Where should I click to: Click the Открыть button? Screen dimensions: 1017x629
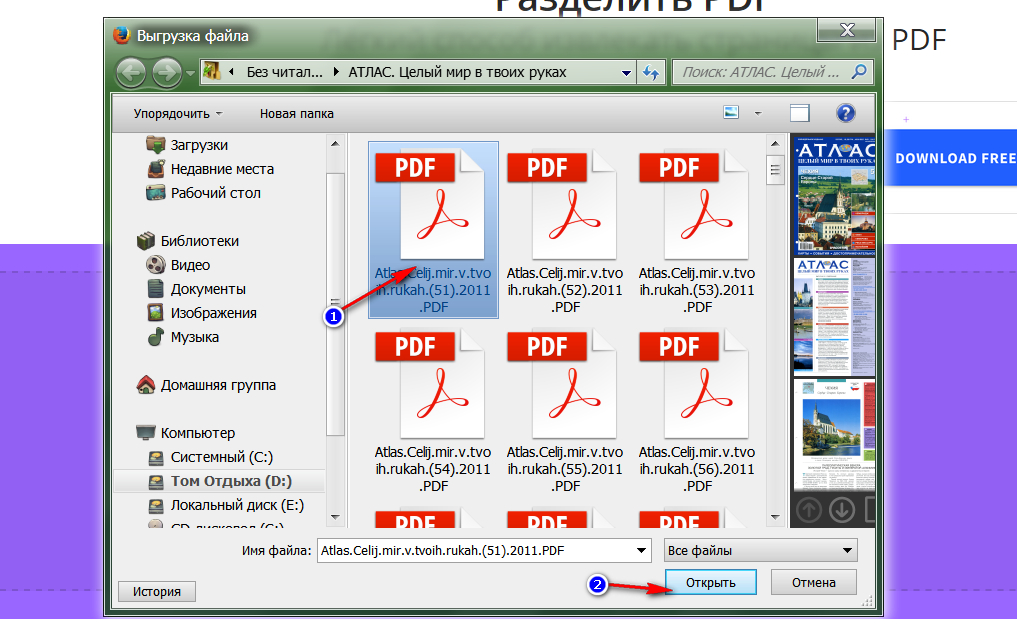711,582
